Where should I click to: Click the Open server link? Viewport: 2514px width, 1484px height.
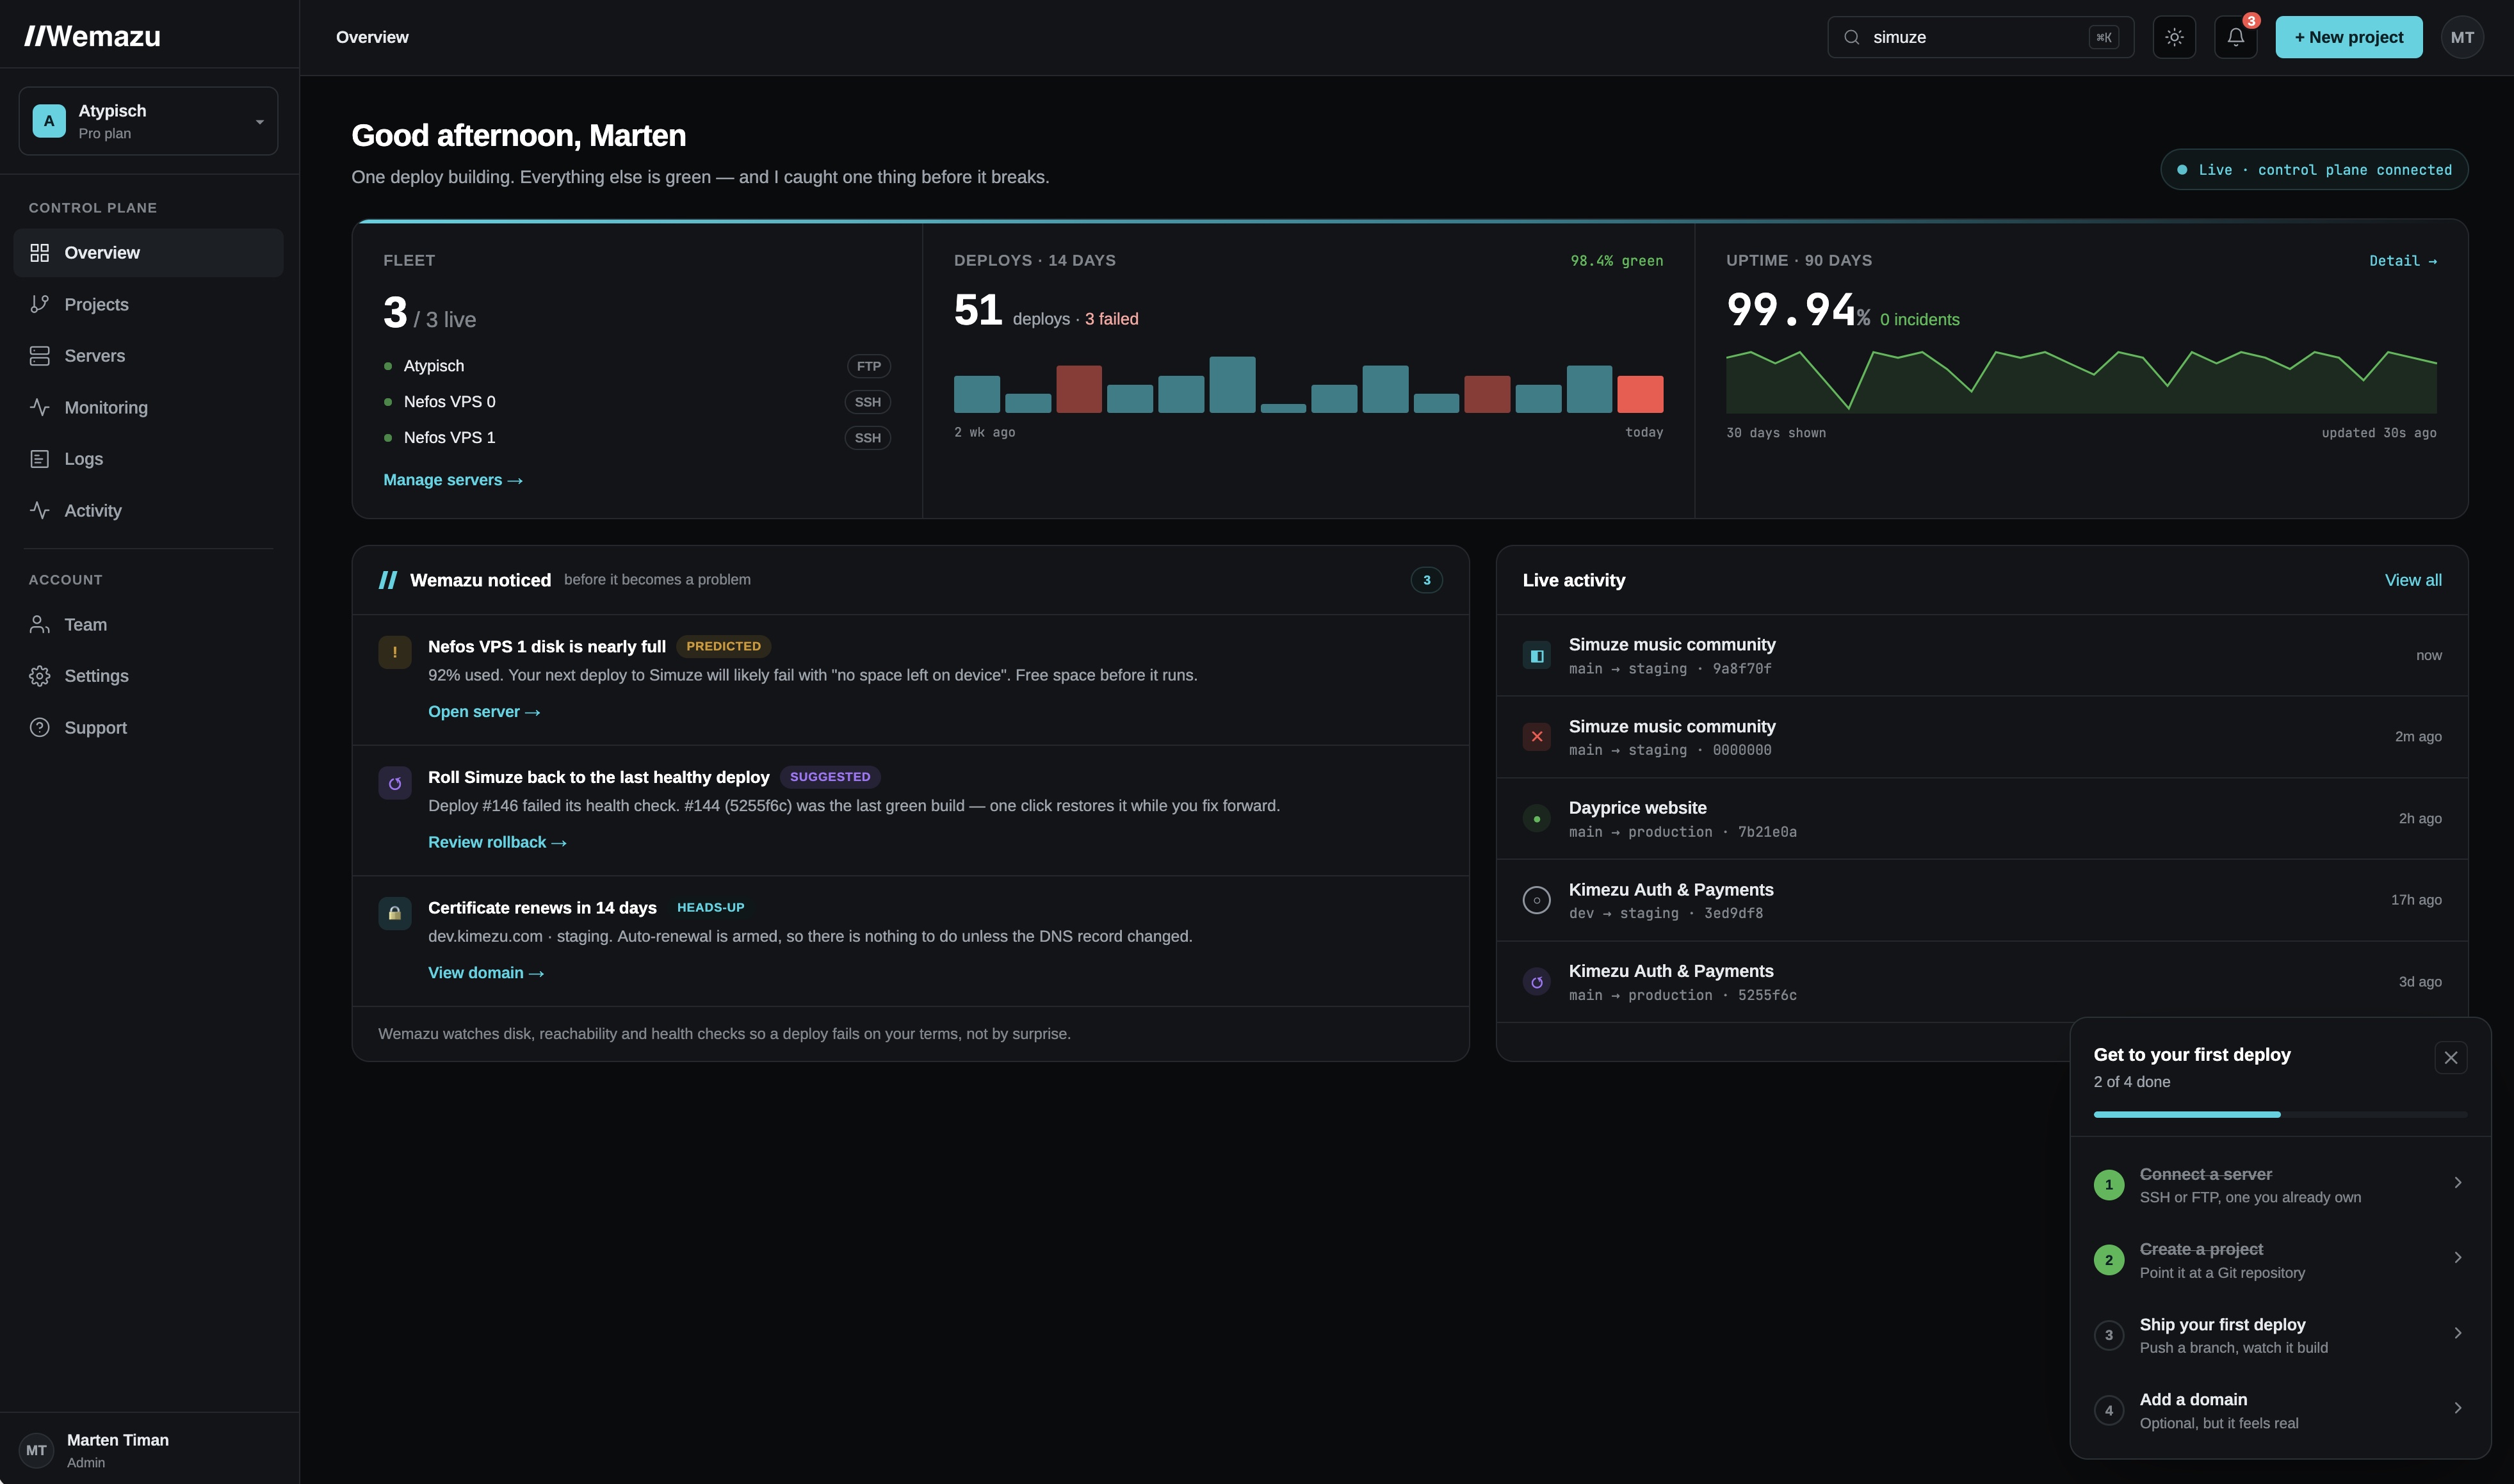click(x=484, y=712)
